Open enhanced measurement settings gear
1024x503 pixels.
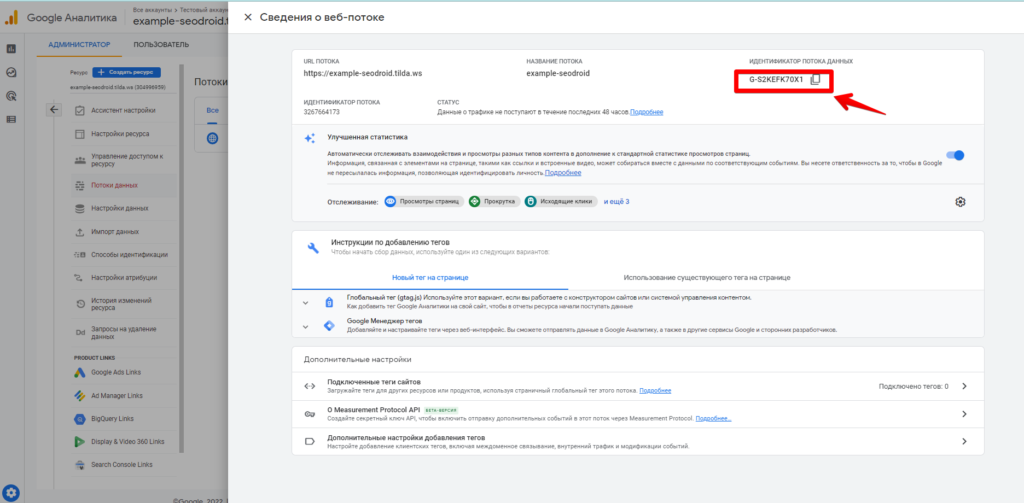pos(959,202)
